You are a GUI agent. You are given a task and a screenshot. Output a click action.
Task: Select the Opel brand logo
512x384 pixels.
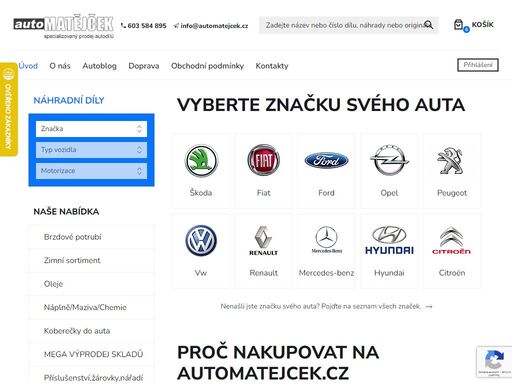point(389,160)
